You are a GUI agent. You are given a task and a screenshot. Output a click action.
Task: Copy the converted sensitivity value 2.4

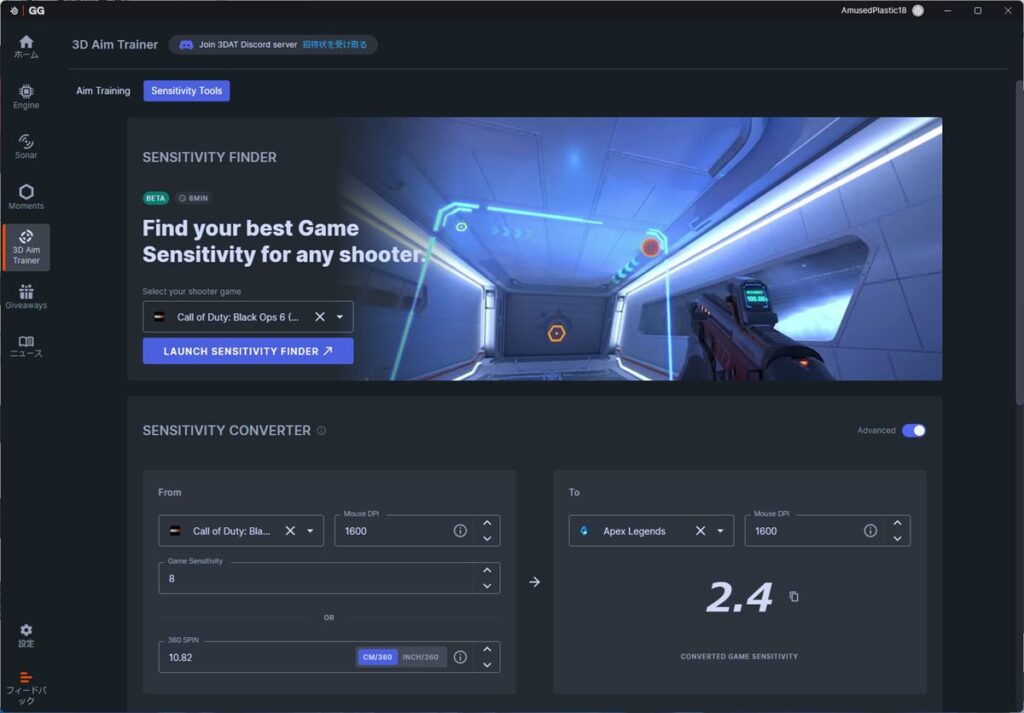[x=794, y=597]
